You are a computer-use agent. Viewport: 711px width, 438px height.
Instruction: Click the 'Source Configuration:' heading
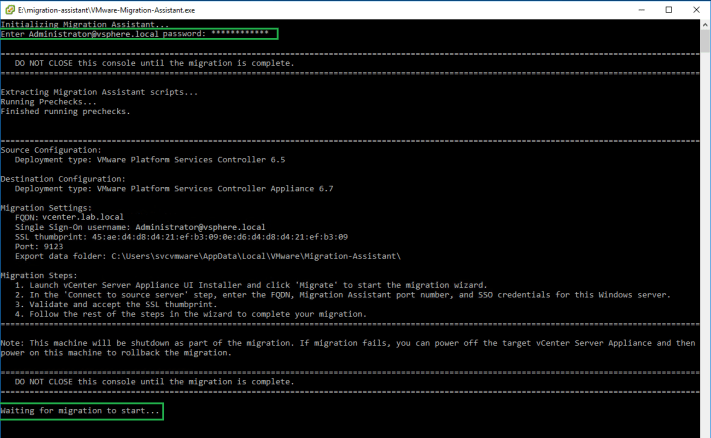(x=51, y=150)
